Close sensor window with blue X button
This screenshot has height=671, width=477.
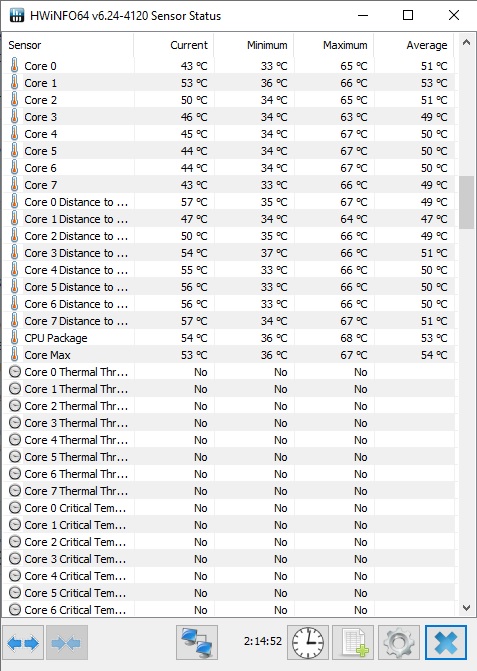[x=446, y=642]
